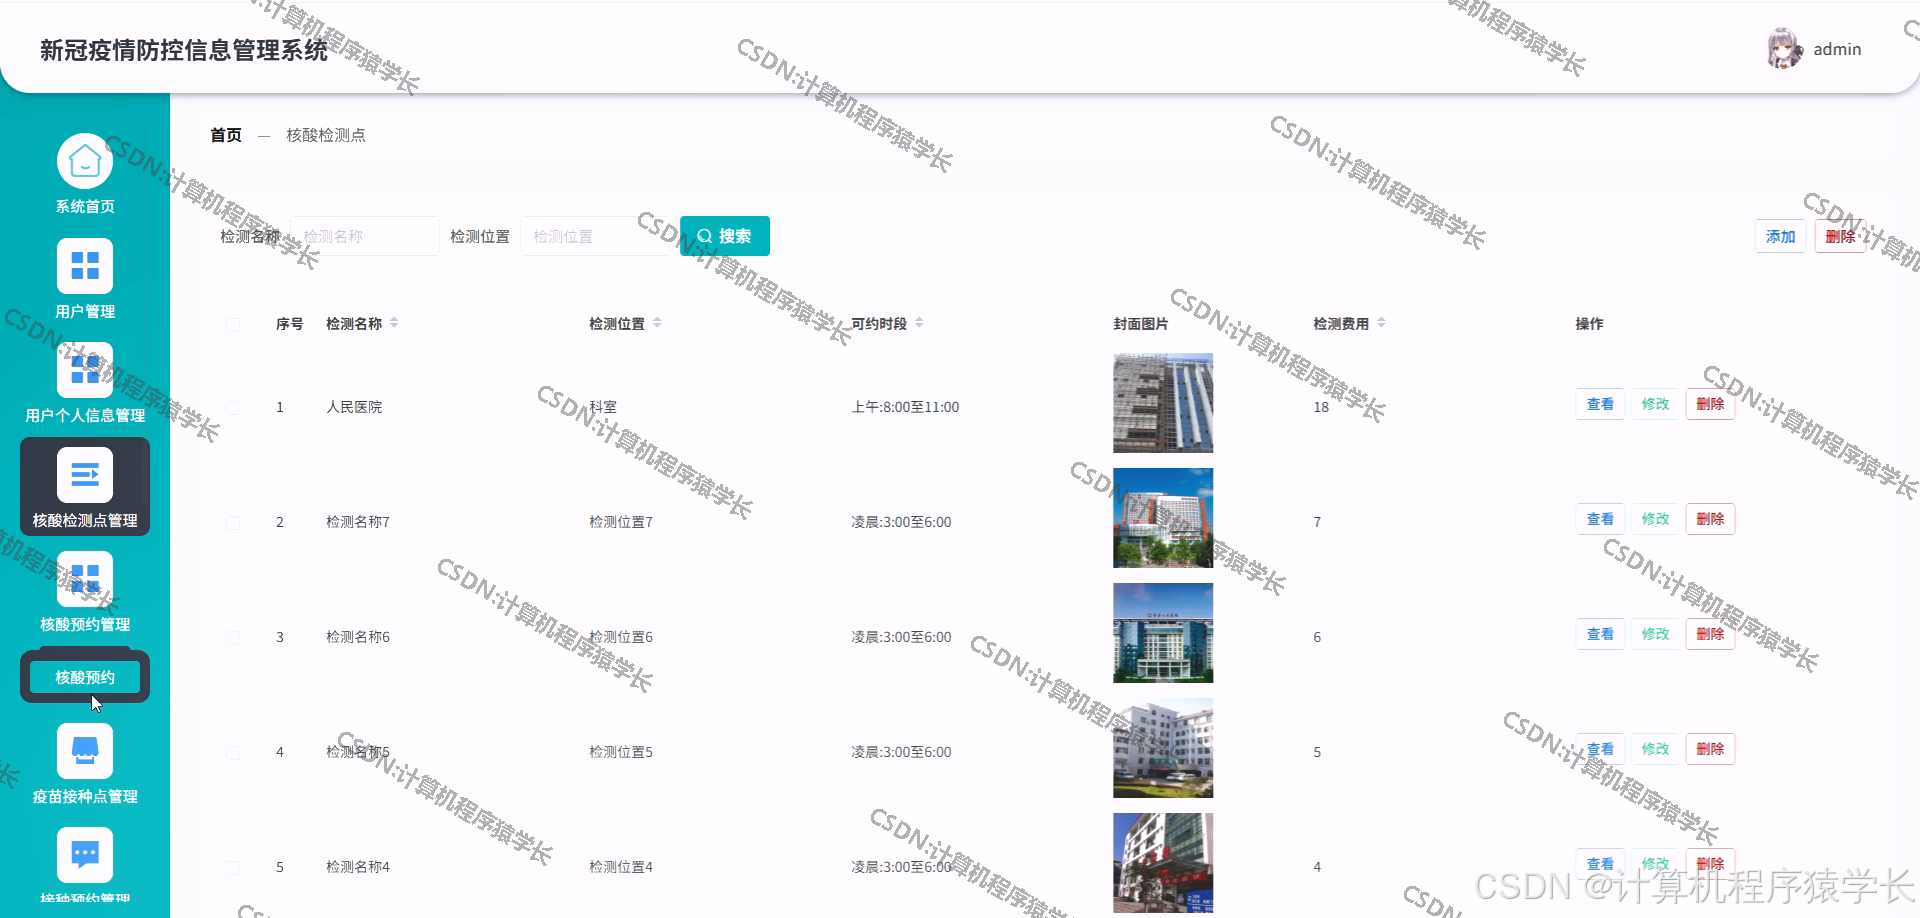Toggle the select-all header checkbox
Screen dimensions: 1920x918
[x=233, y=324]
